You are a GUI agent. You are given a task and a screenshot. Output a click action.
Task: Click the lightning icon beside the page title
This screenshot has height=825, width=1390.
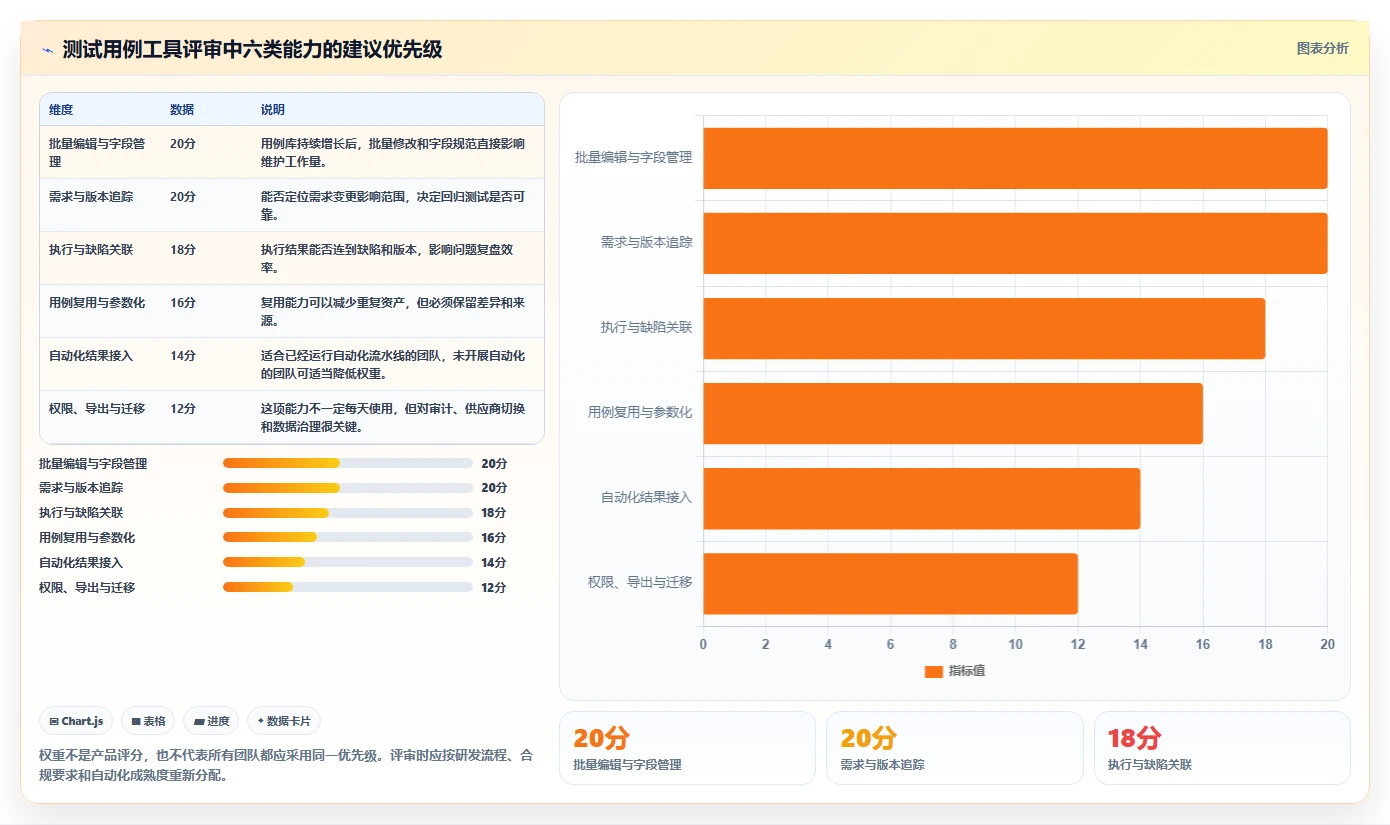point(47,50)
